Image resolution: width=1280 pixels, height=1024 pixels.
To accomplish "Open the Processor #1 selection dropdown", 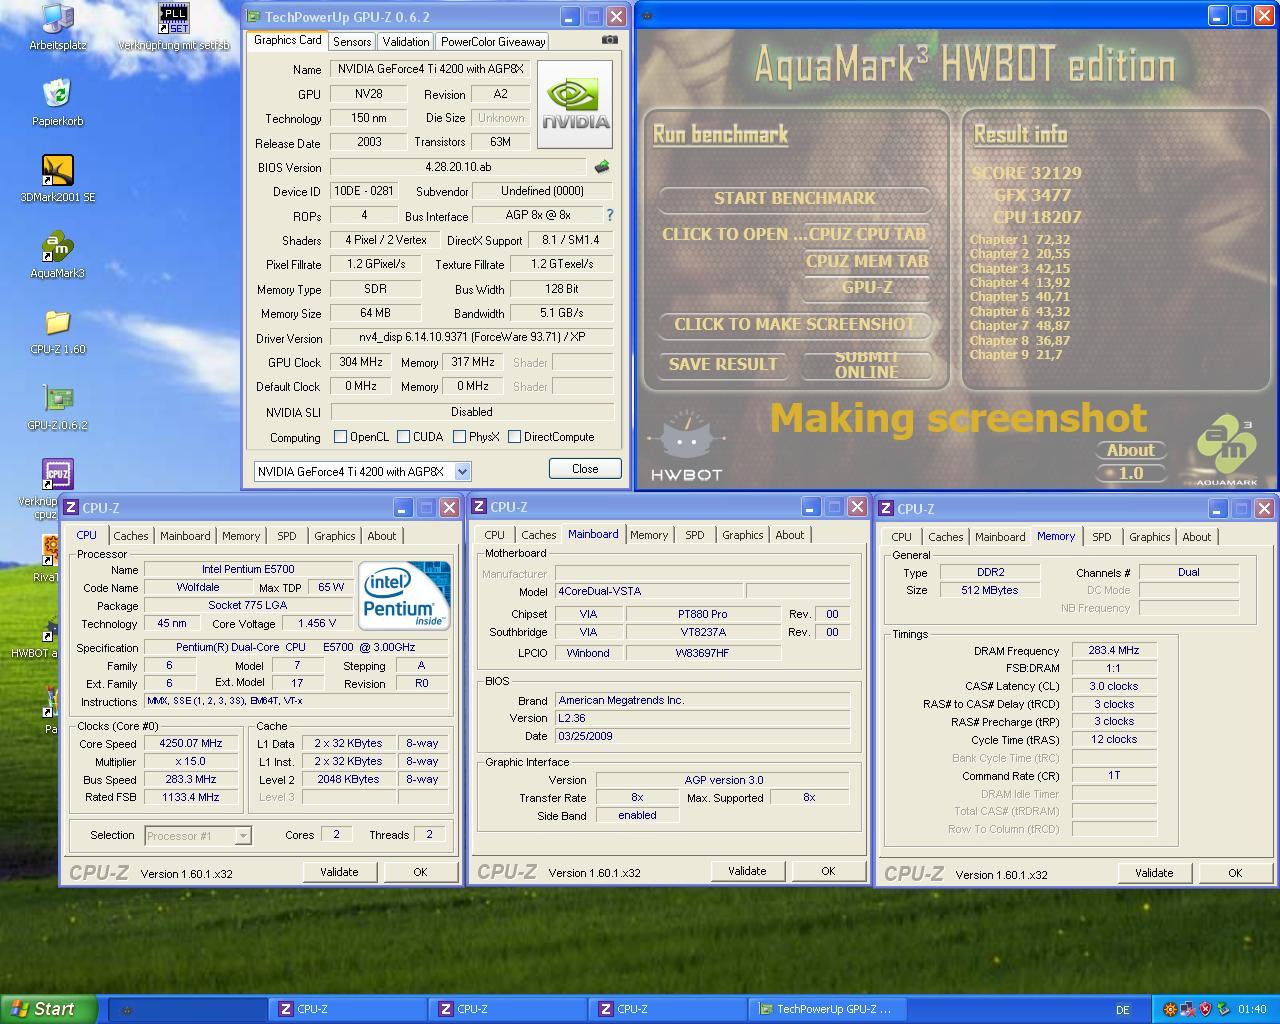I will [242, 835].
